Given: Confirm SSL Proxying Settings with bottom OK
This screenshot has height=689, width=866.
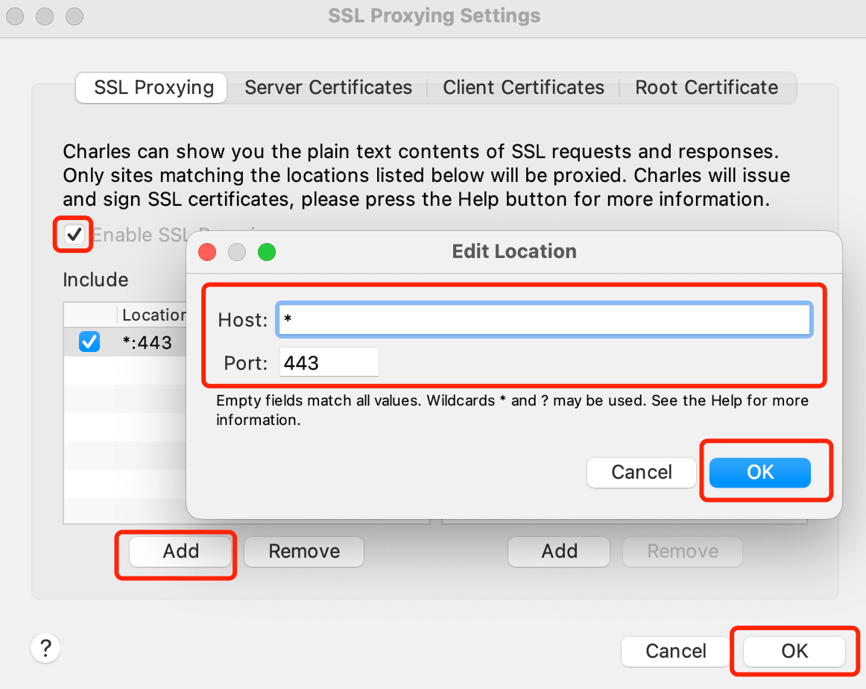Looking at the screenshot, I should (x=794, y=651).
